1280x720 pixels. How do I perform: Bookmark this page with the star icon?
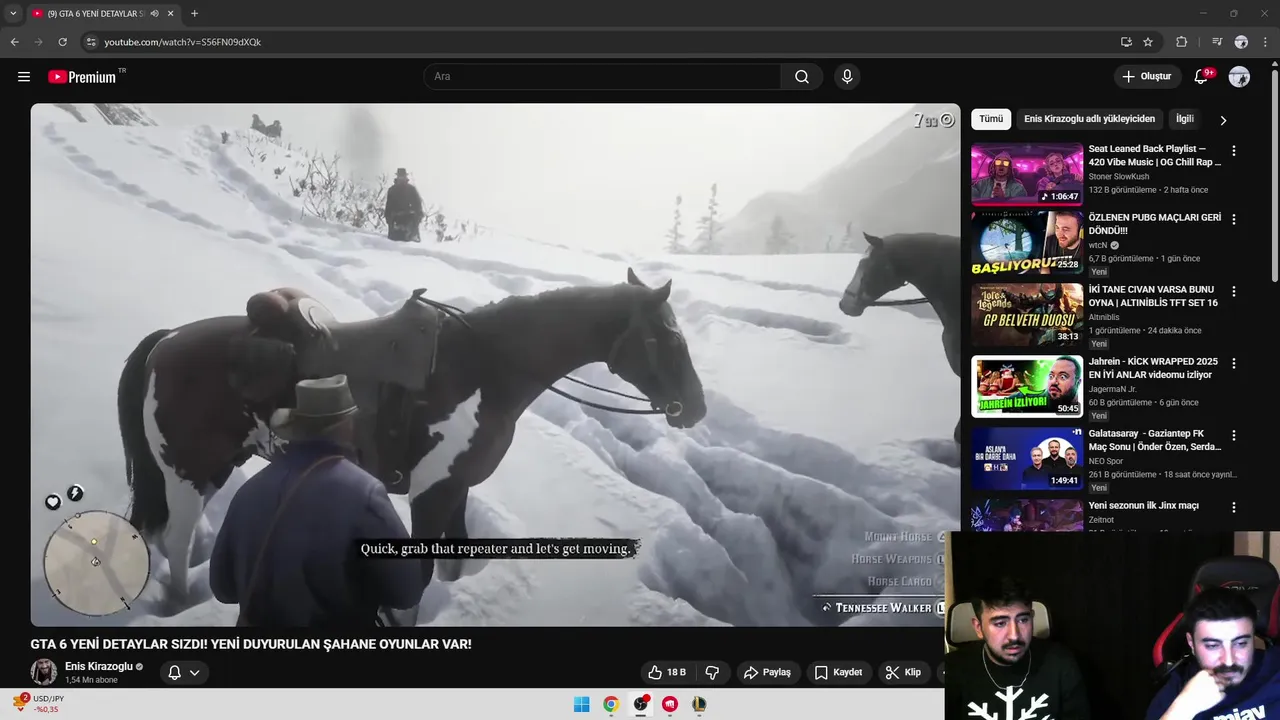1148,42
